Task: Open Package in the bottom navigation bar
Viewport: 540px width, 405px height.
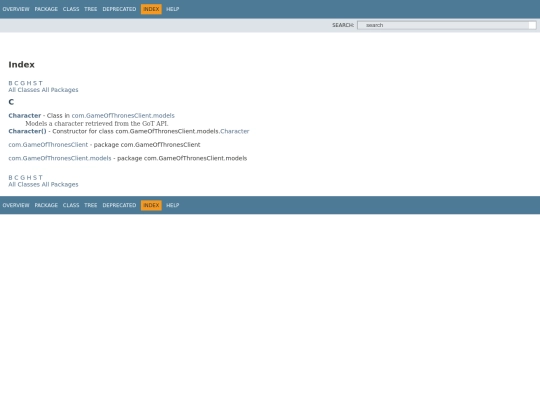Action: 46,205
